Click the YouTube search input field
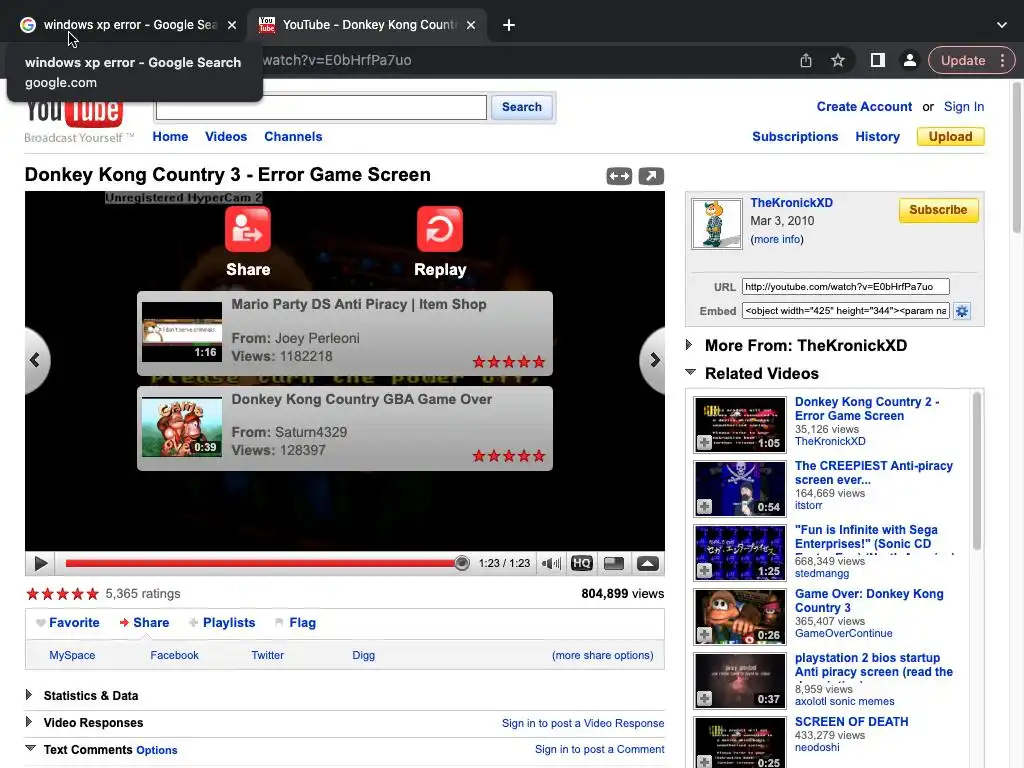The width and height of the screenshot is (1024, 768). [321, 107]
